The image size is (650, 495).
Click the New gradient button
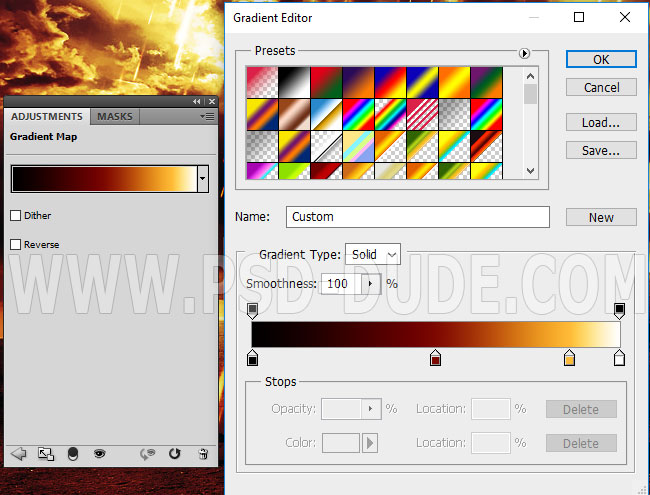[601, 217]
